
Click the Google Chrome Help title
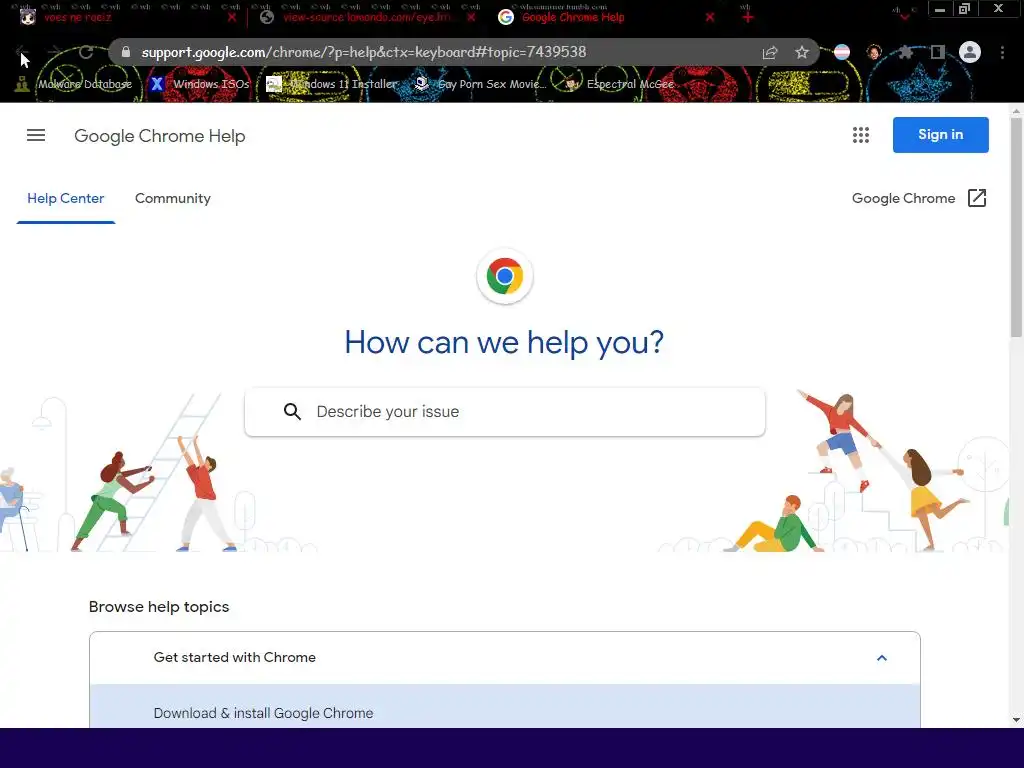(x=159, y=136)
